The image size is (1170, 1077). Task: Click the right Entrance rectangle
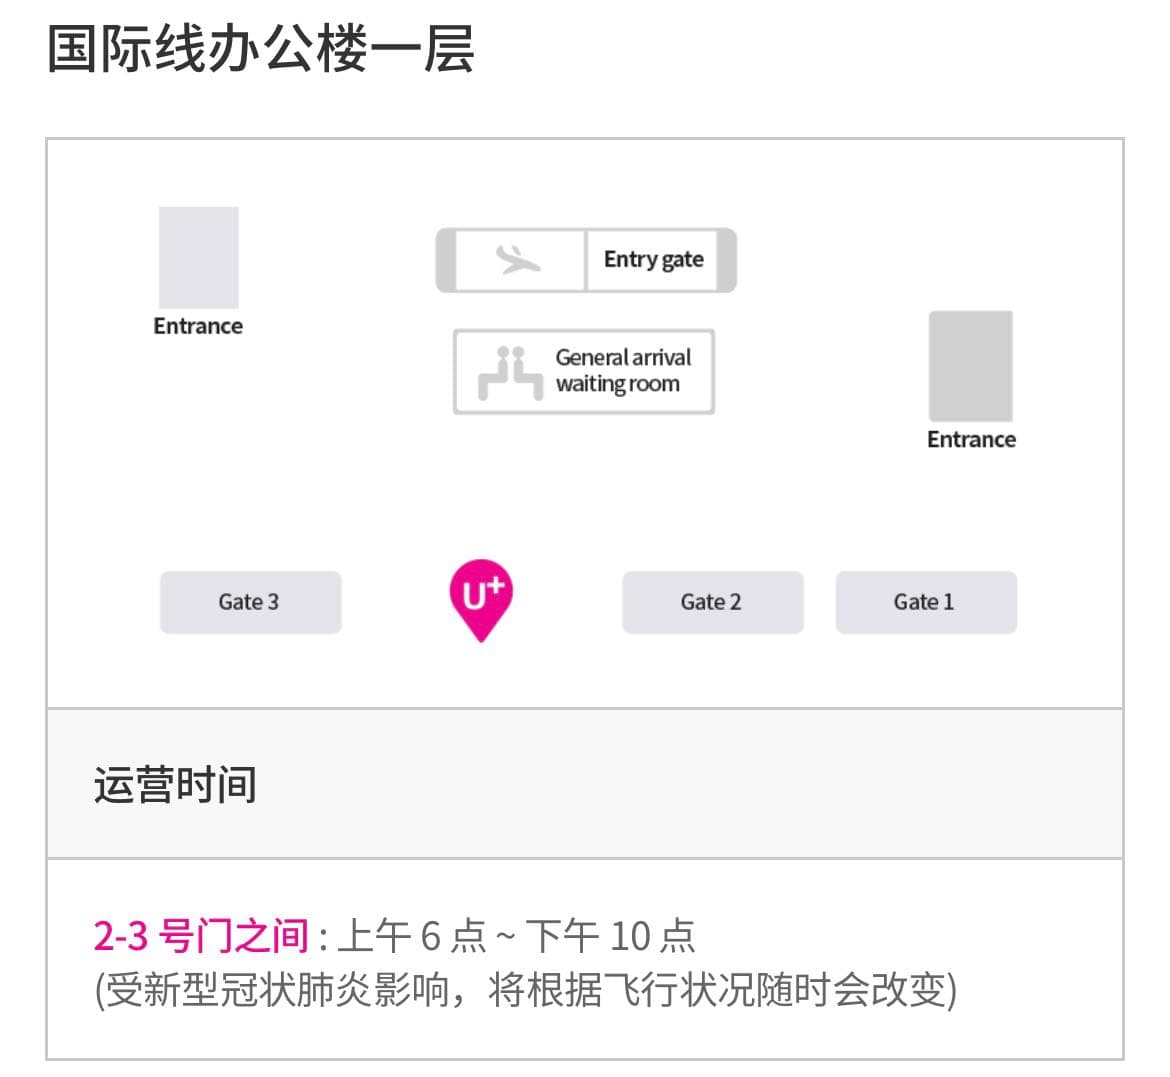click(x=971, y=366)
